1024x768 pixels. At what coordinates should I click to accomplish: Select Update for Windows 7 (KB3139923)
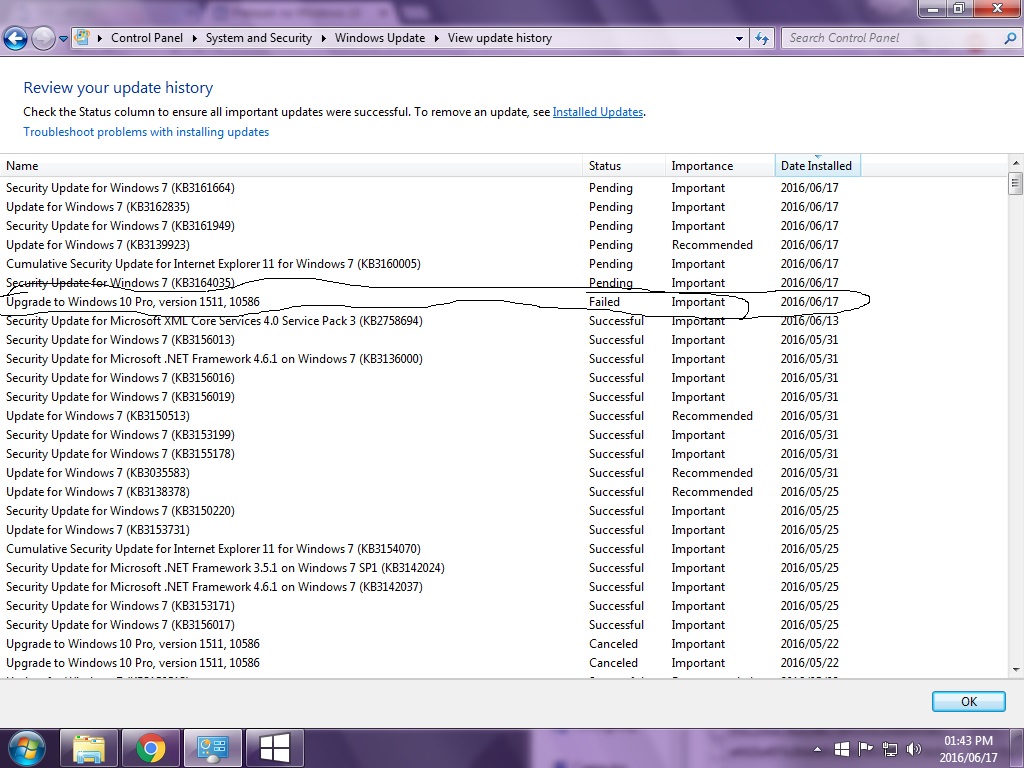pos(430,245)
